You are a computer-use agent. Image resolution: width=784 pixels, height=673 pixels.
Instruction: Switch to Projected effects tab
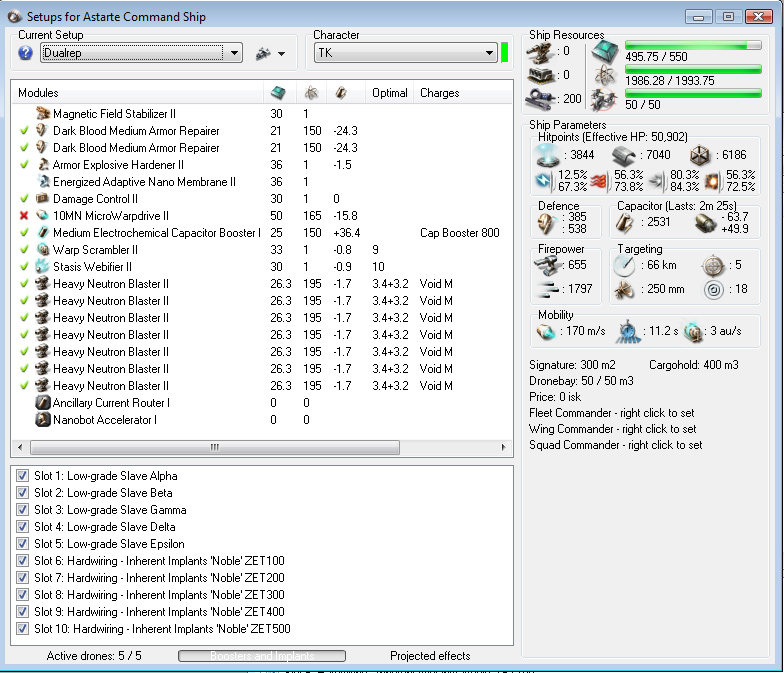pyautogui.click(x=430, y=656)
